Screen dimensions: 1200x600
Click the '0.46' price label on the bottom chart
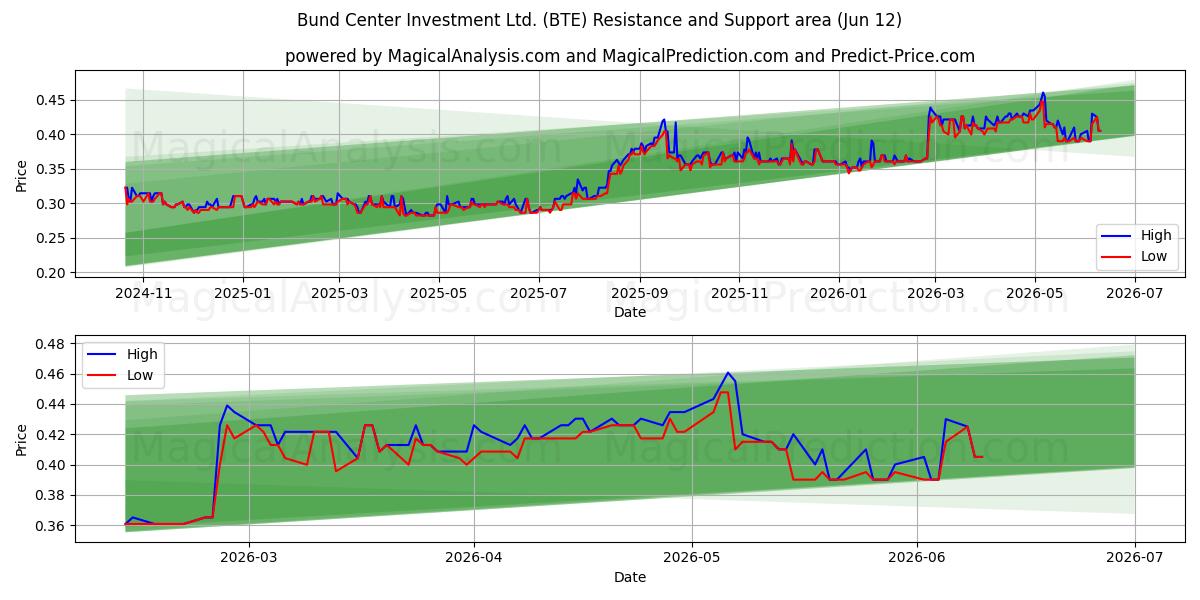[x=52, y=374]
